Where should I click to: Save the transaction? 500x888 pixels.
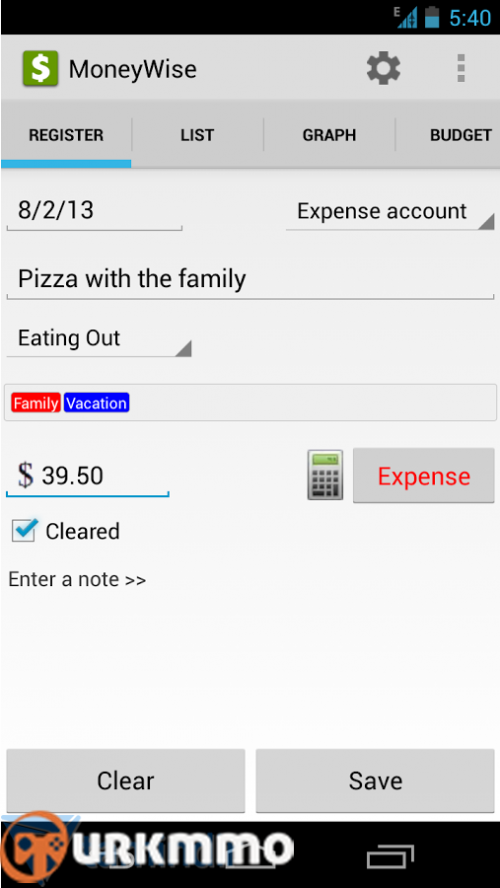(375, 780)
